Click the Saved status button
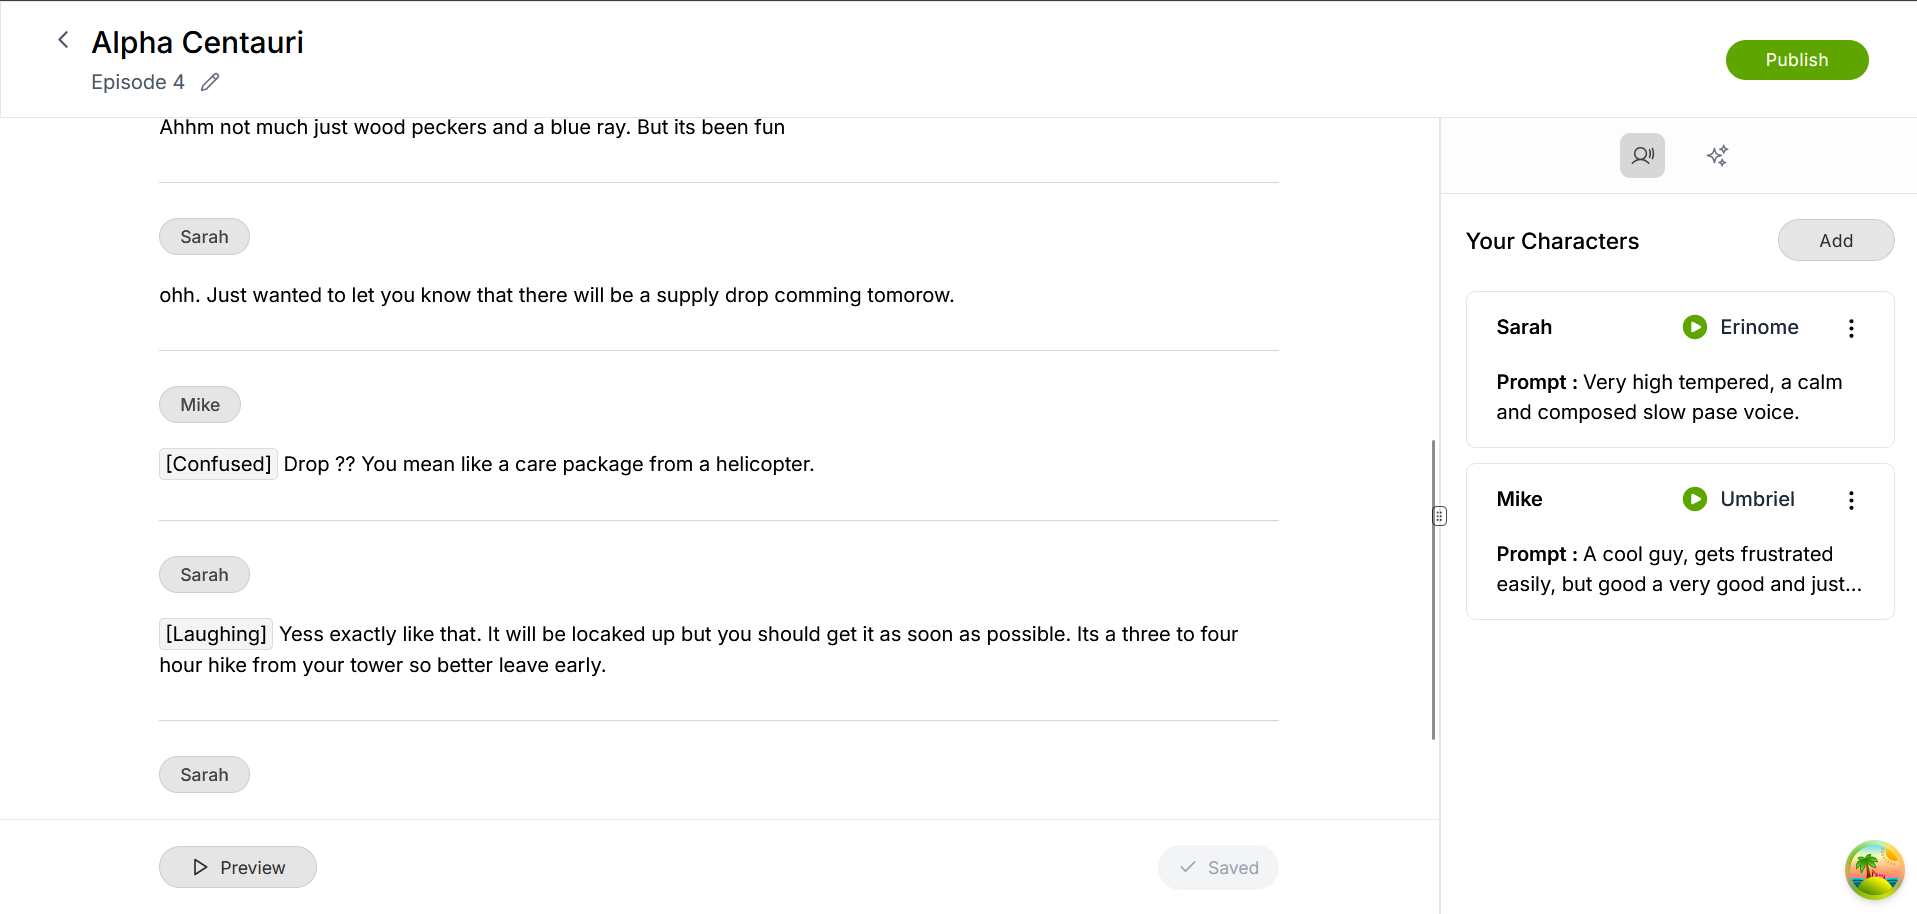The height and width of the screenshot is (914, 1917). [x=1218, y=867]
